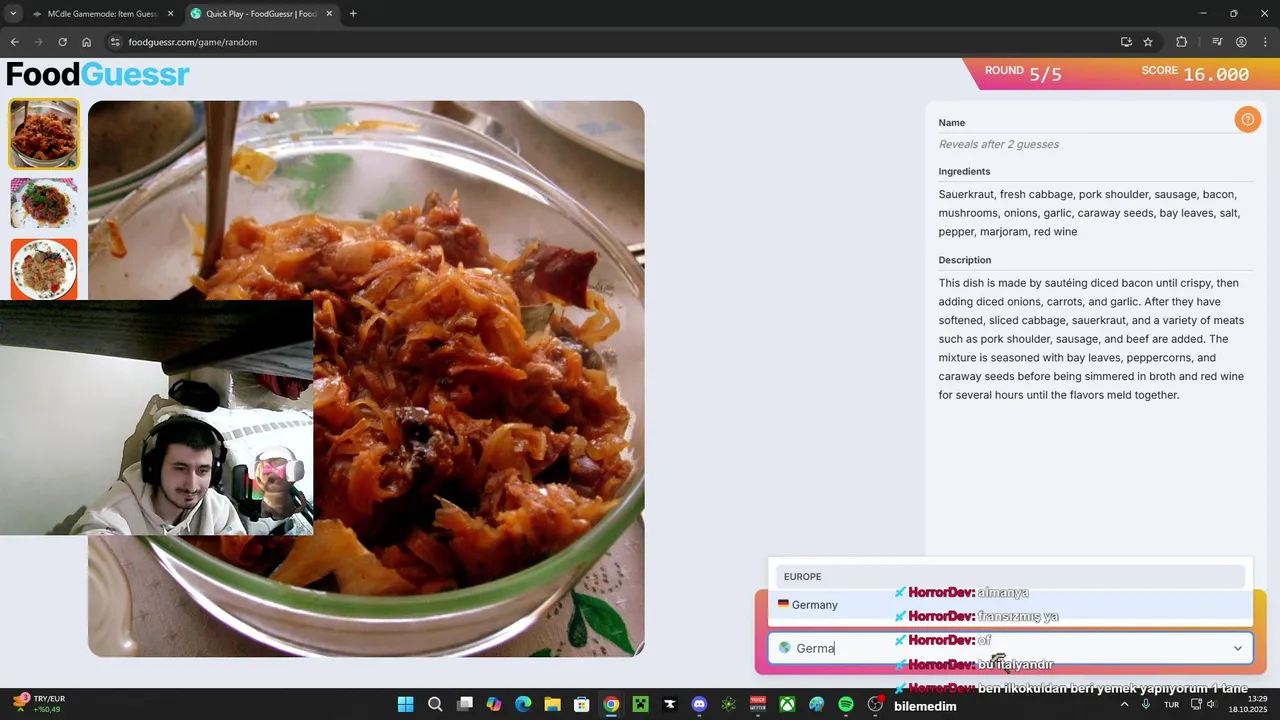Open TRY/EUR currency widget
The height and width of the screenshot is (720, 1280).
click(x=40, y=704)
